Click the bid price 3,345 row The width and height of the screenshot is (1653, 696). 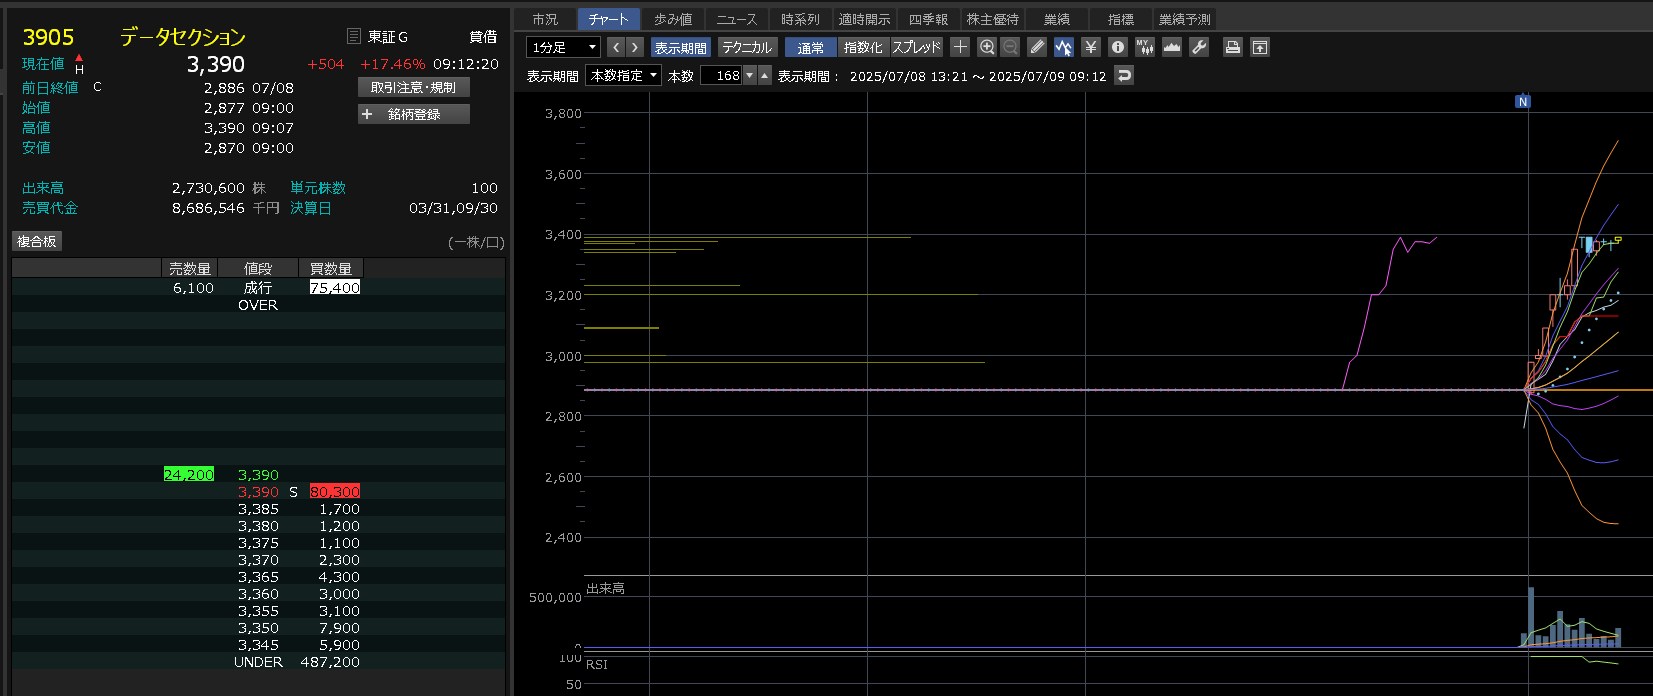[x=258, y=644]
